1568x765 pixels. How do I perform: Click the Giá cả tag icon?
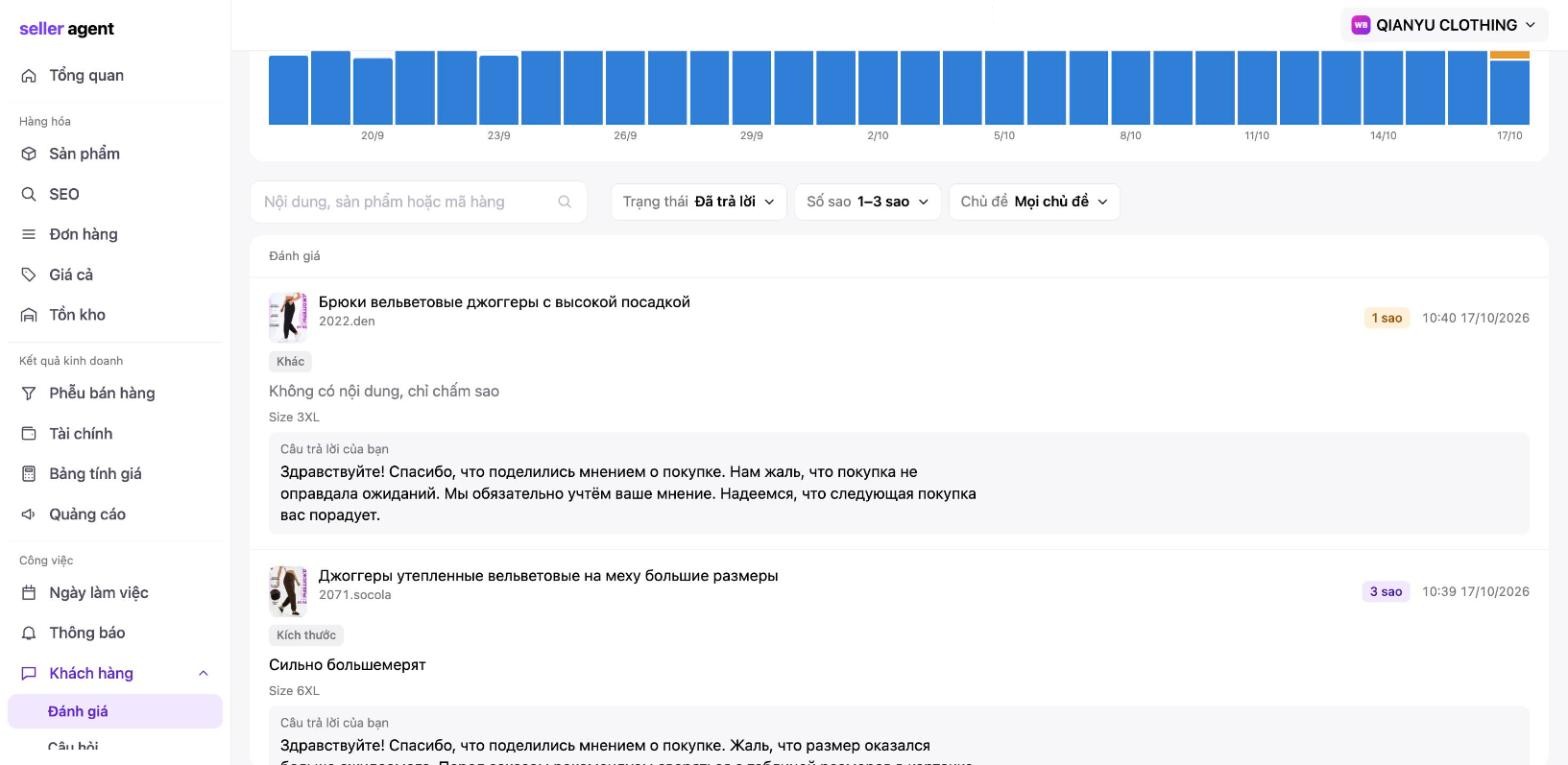coord(28,274)
